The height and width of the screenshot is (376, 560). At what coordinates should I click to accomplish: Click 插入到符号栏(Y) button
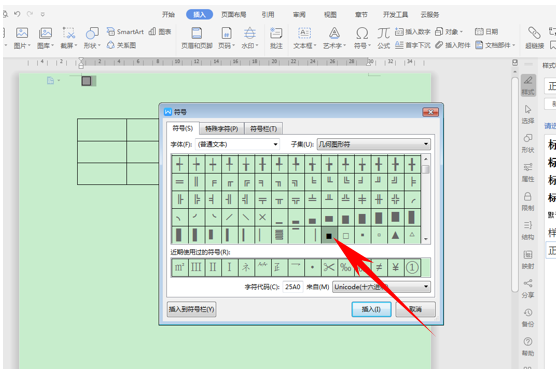point(191,309)
